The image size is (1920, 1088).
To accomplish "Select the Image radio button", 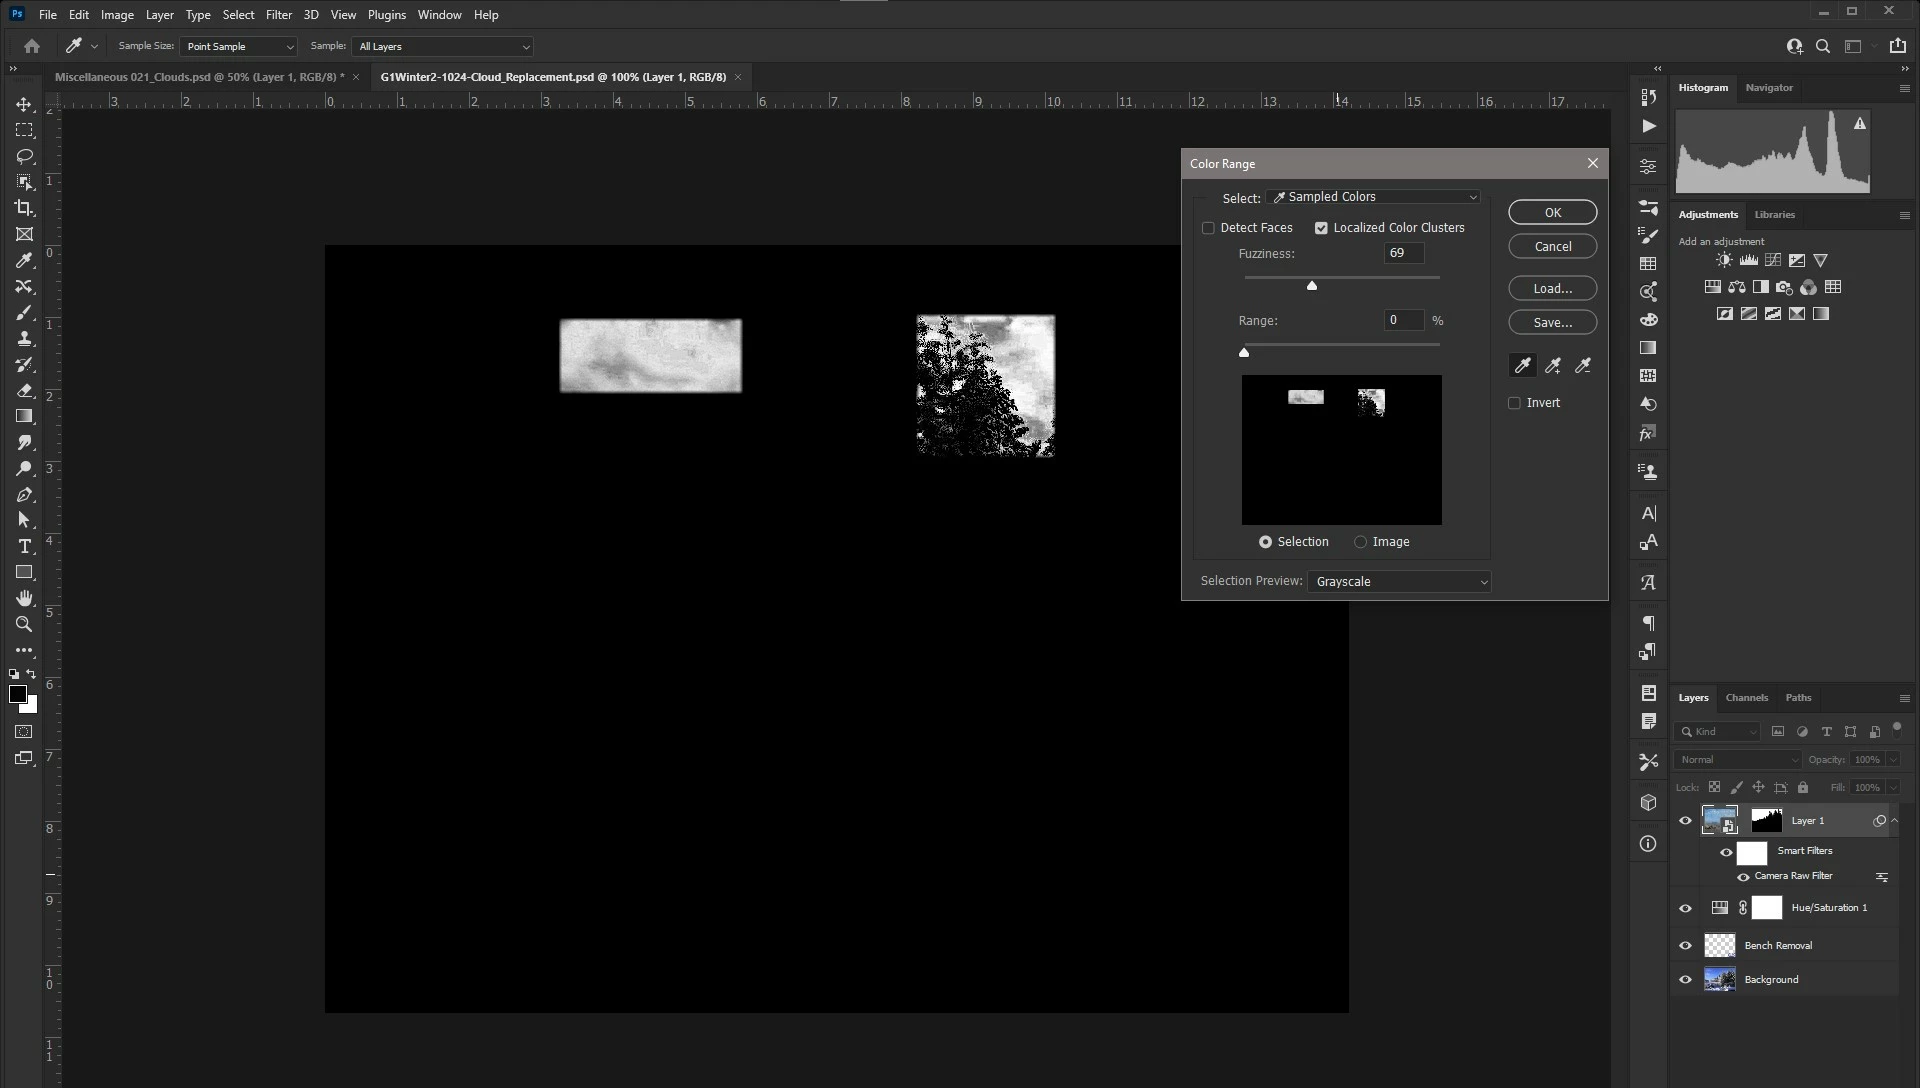I will (x=1360, y=542).
